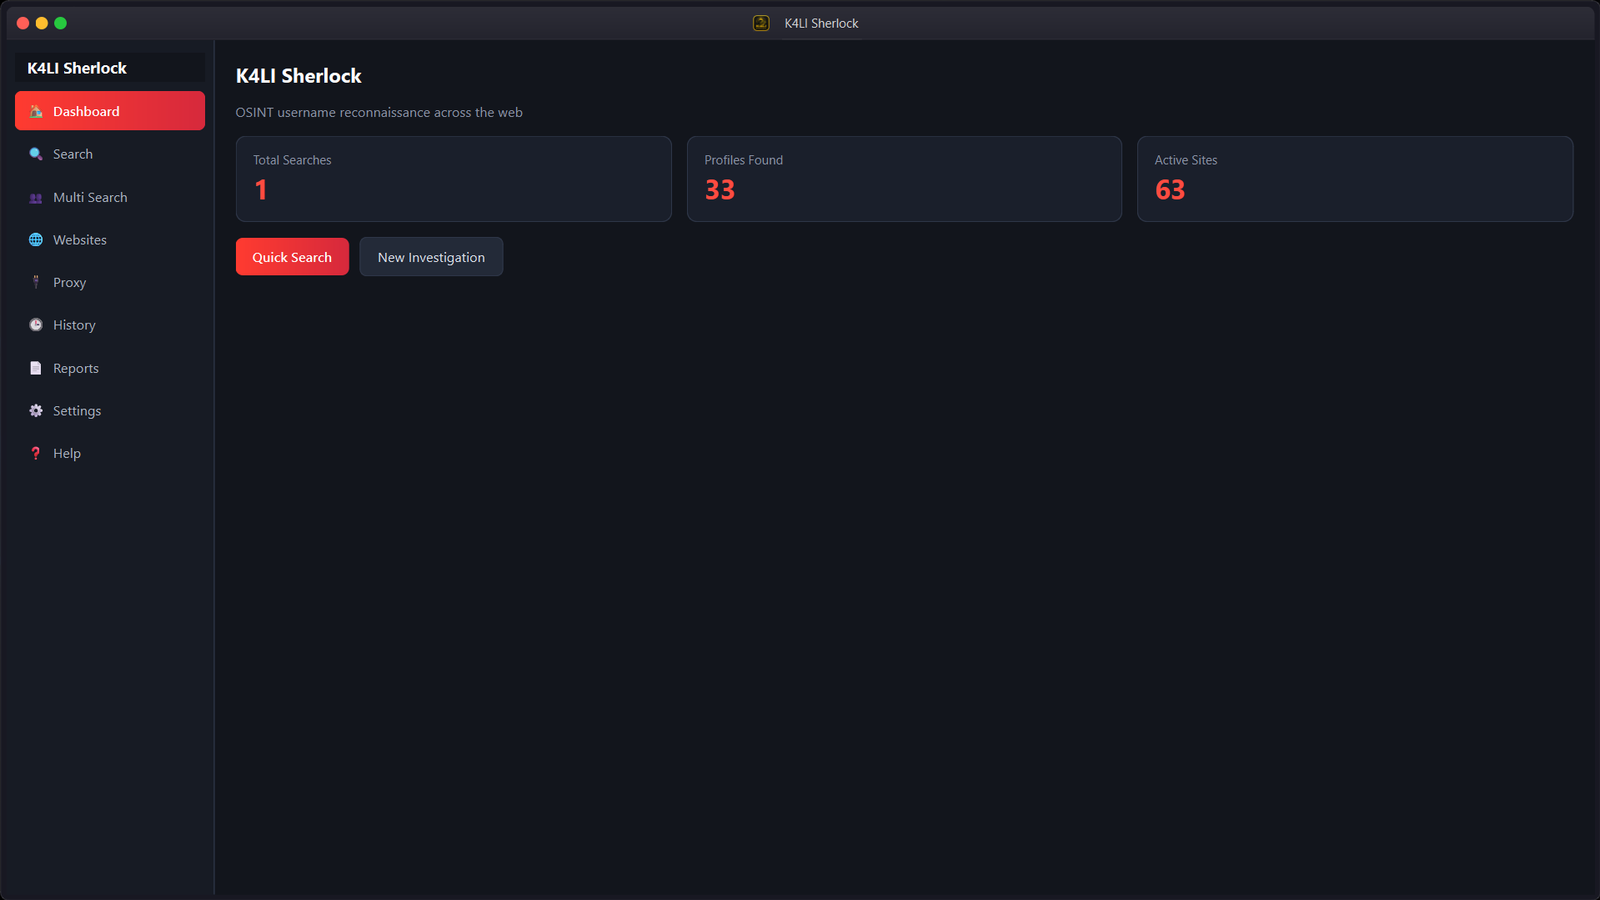This screenshot has height=900, width=1600.
Task: Click the Profiles Found stat card
Action: click(904, 179)
